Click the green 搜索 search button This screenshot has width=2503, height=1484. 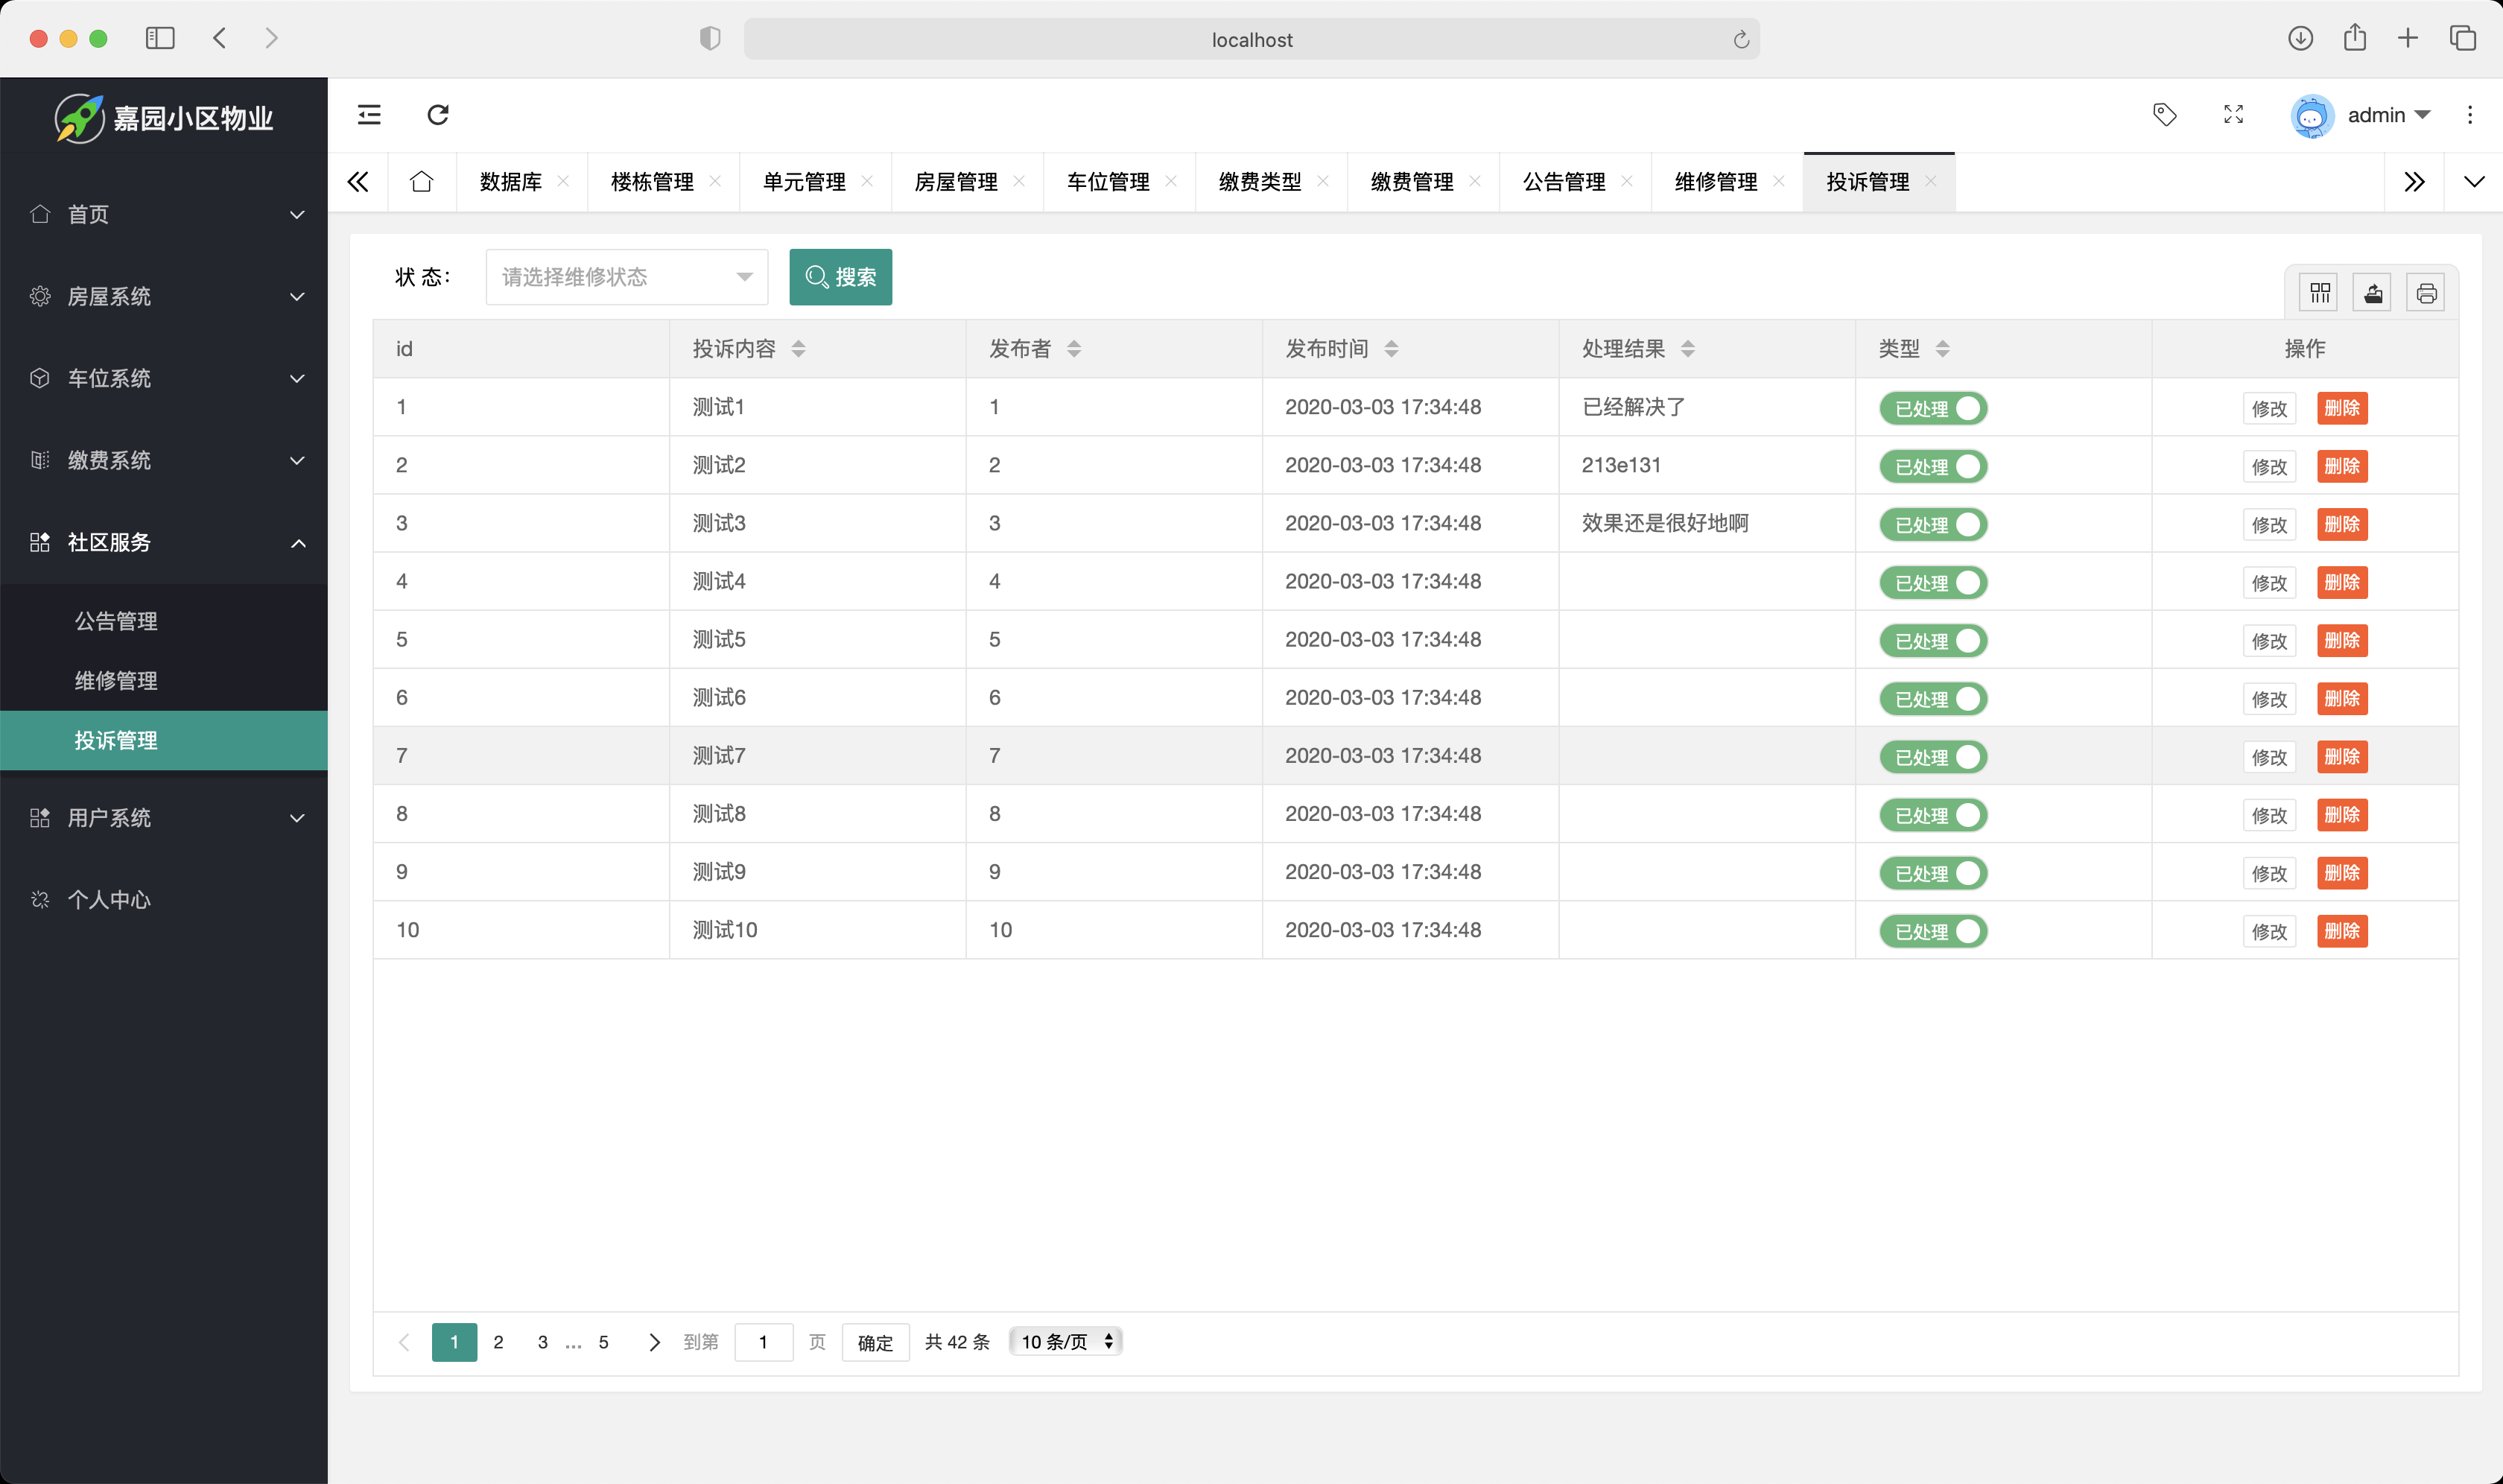(x=840, y=277)
